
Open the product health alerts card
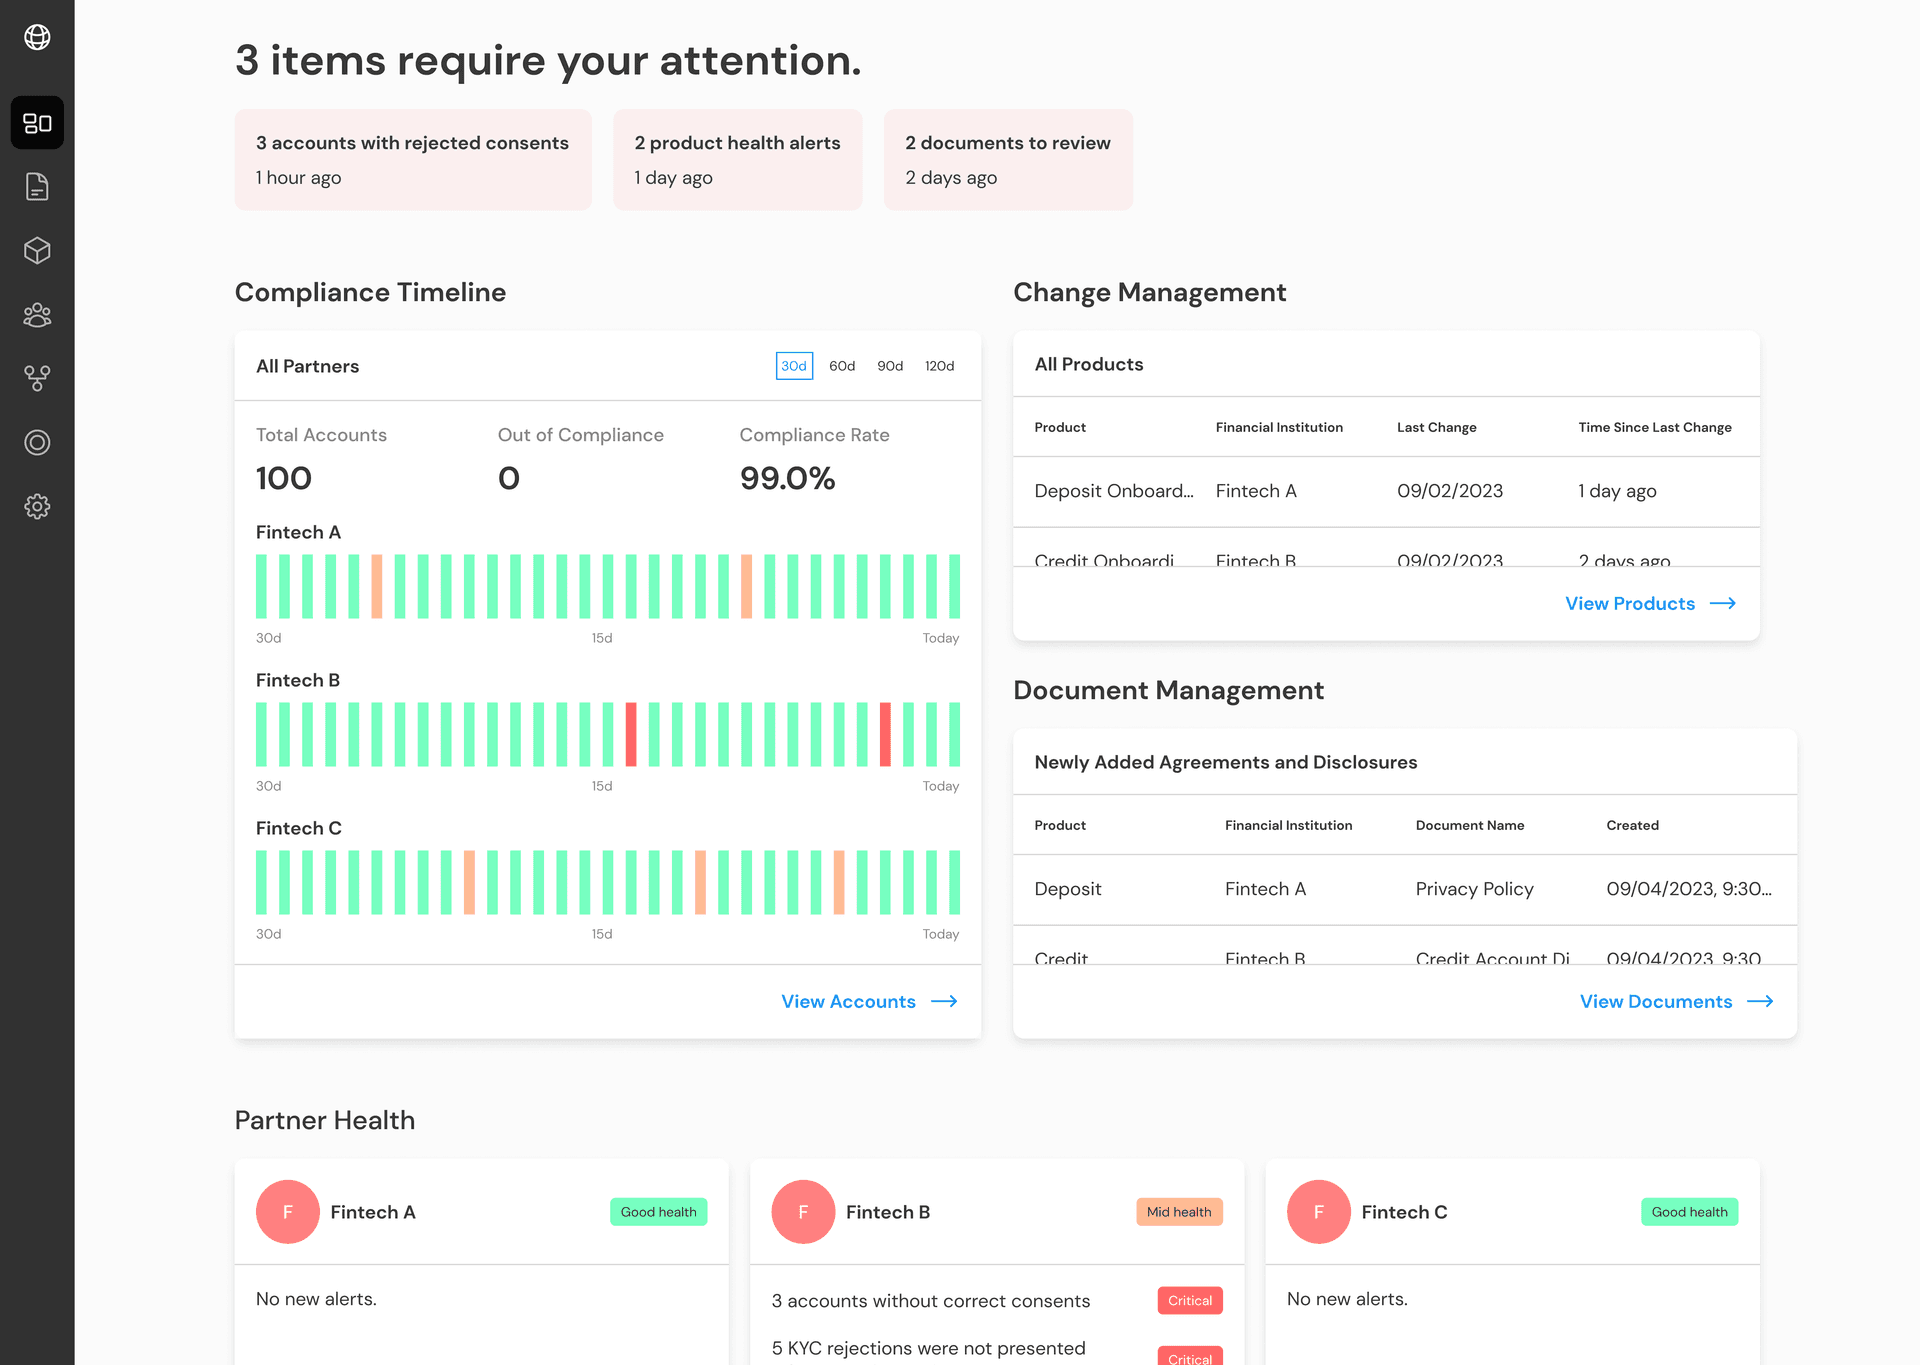click(737, 160)
